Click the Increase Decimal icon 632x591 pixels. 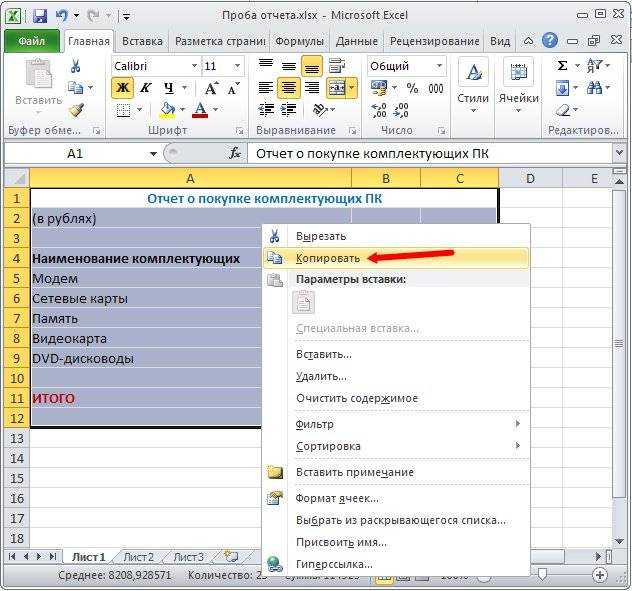[x=379, y=110]
